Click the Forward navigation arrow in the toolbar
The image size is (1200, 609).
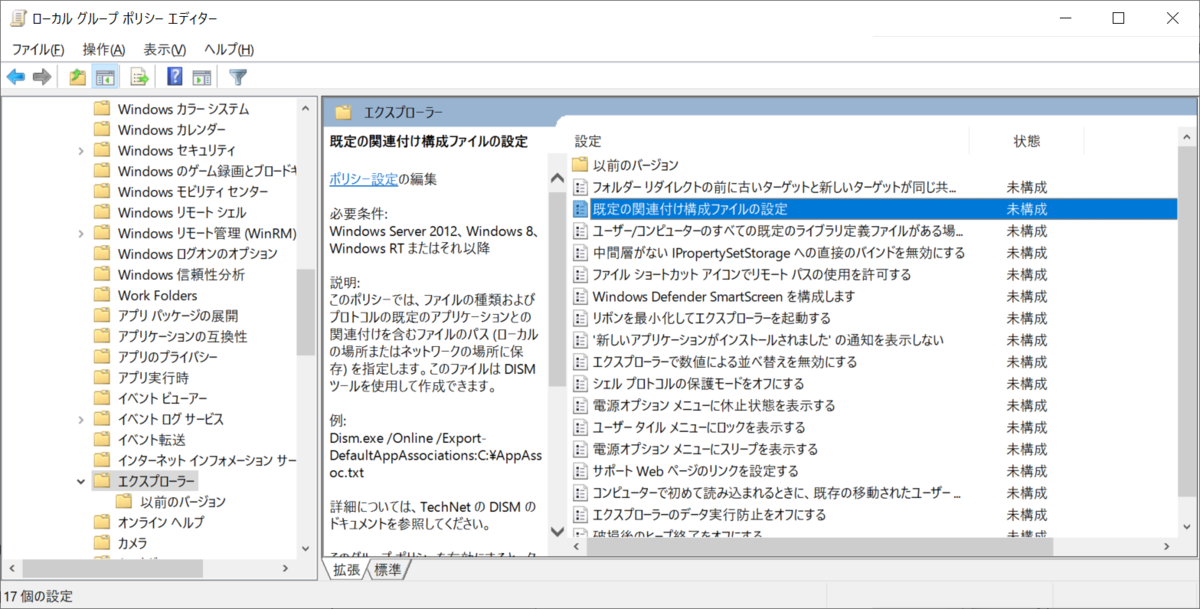(40, 76)
